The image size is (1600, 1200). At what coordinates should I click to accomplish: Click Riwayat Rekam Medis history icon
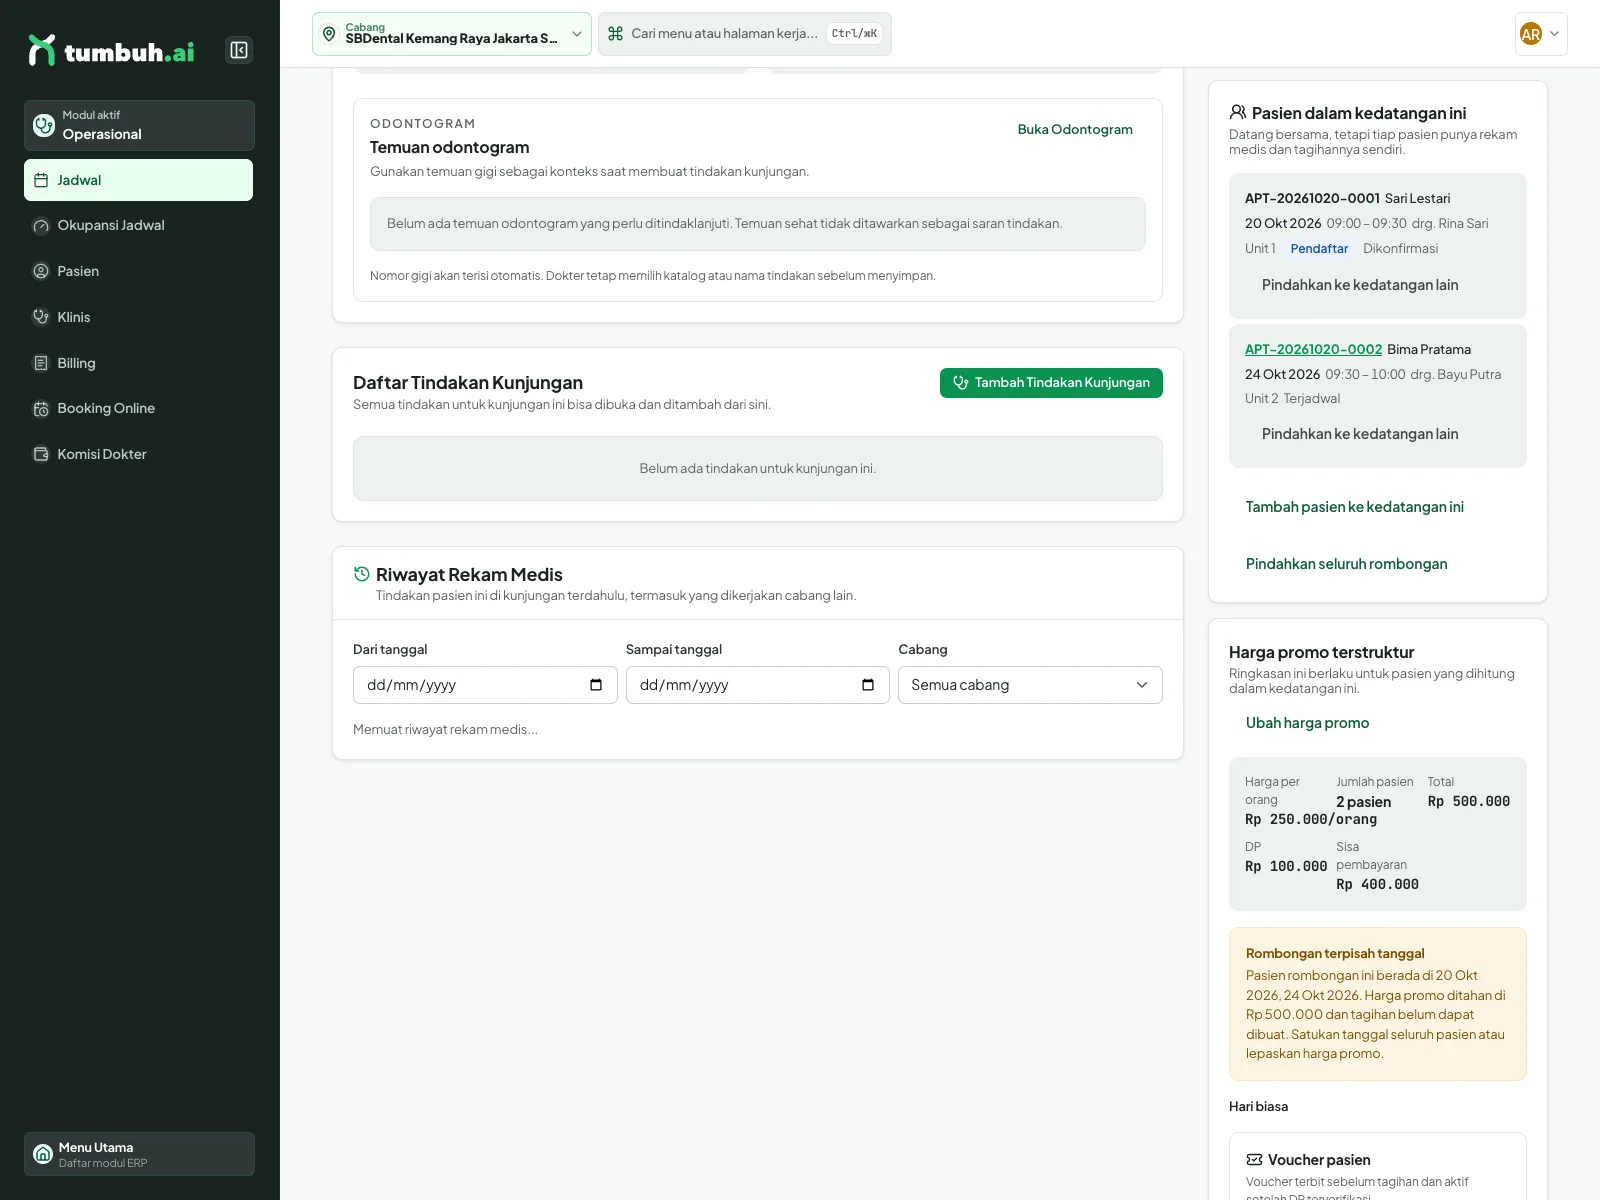coord(362,574)
